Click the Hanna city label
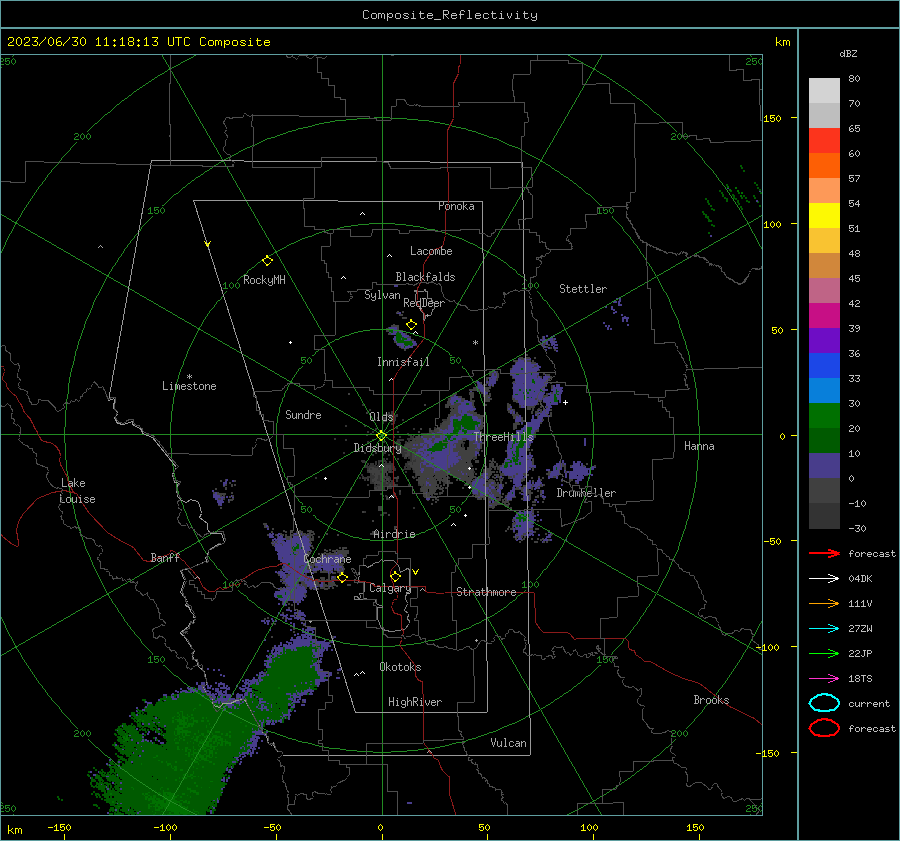900x841 pixels. [x=699, y=446]
